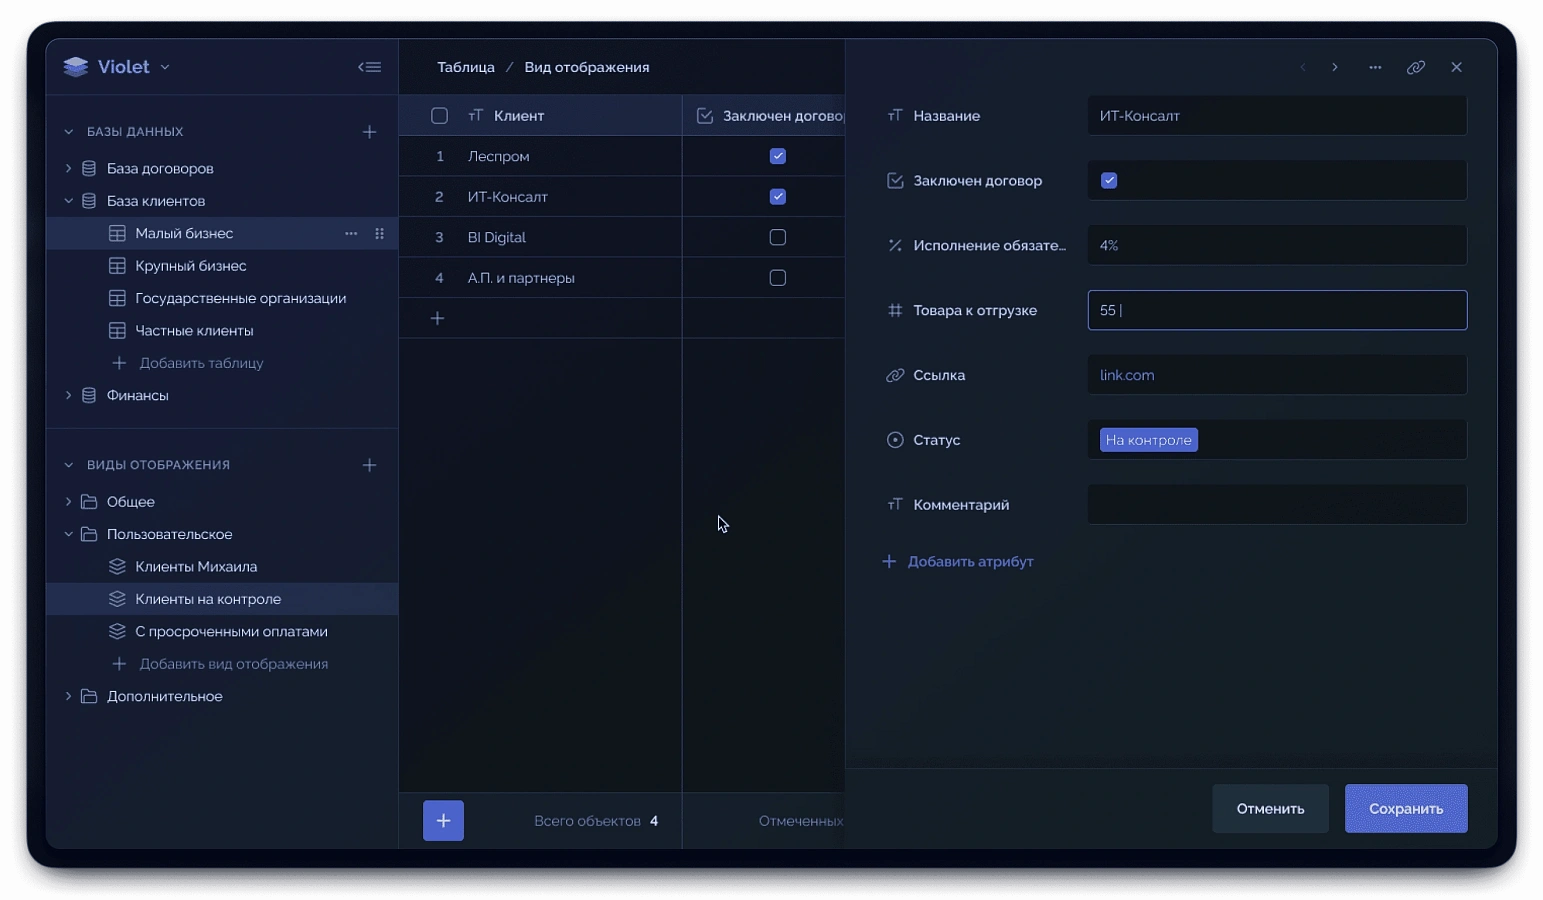Click the Сохранить button
1543x900 pixels.
(1406, 808)
